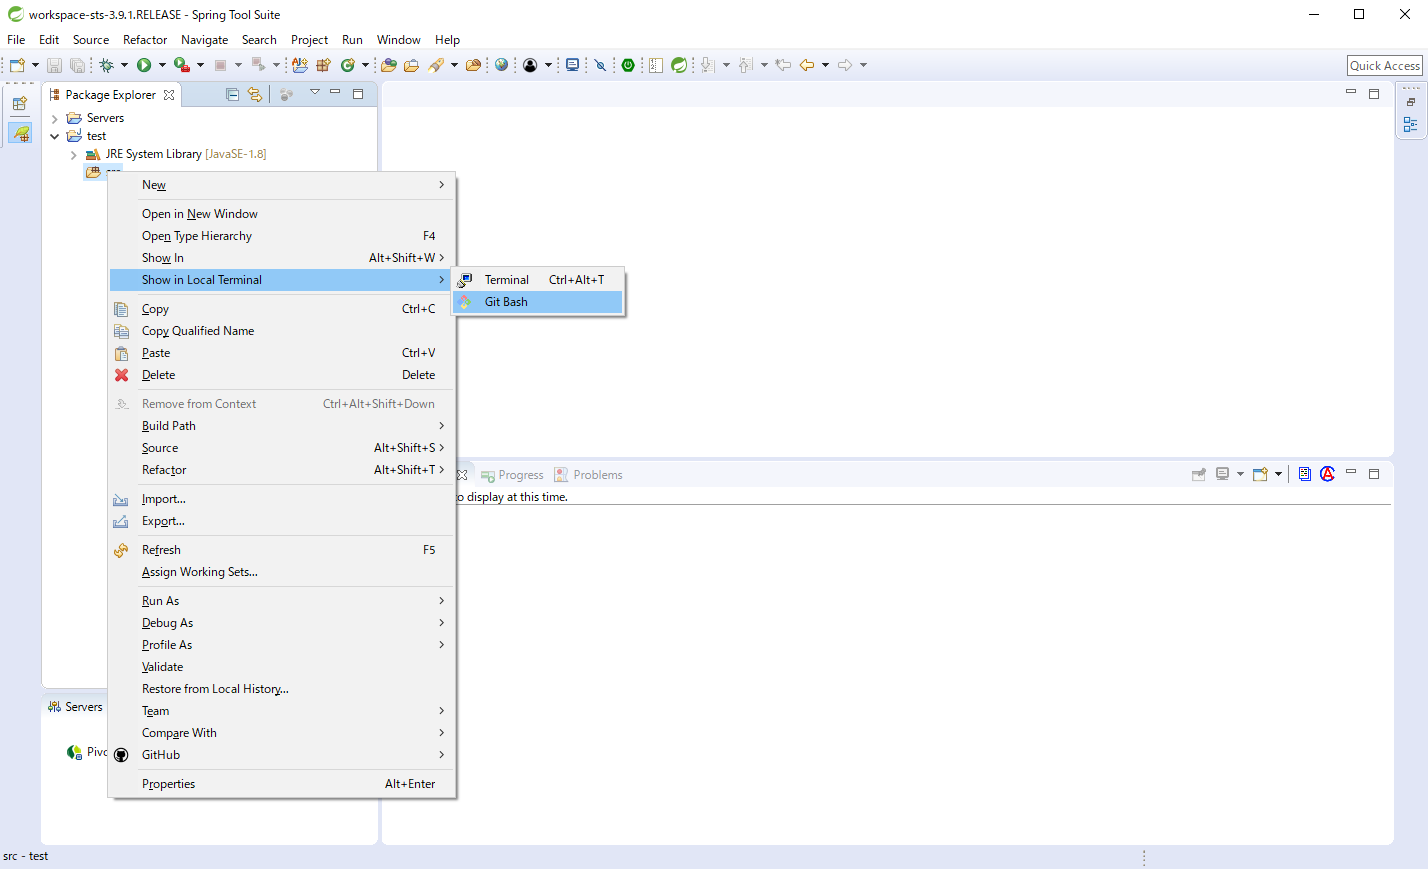The height and width of the screenshot is (869, 1428).
Task: Open a terminal via the Terminal toolbar icon
Action: (x=571, y=64)
